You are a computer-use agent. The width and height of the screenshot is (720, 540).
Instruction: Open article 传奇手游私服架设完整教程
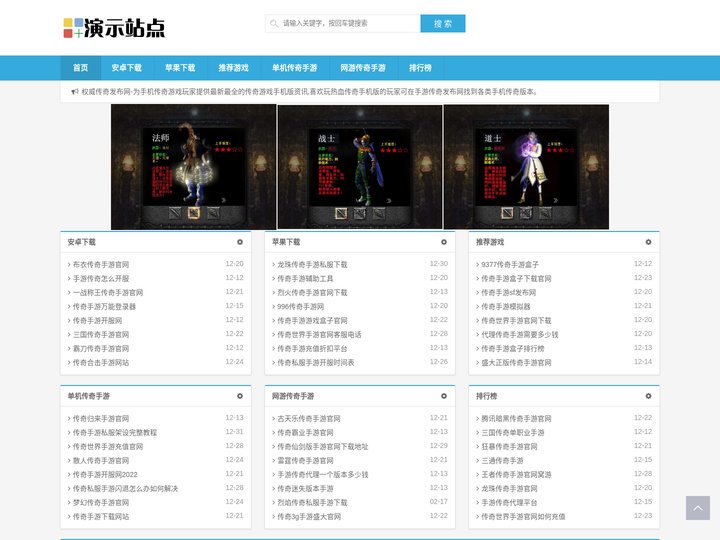pos(115,433)
